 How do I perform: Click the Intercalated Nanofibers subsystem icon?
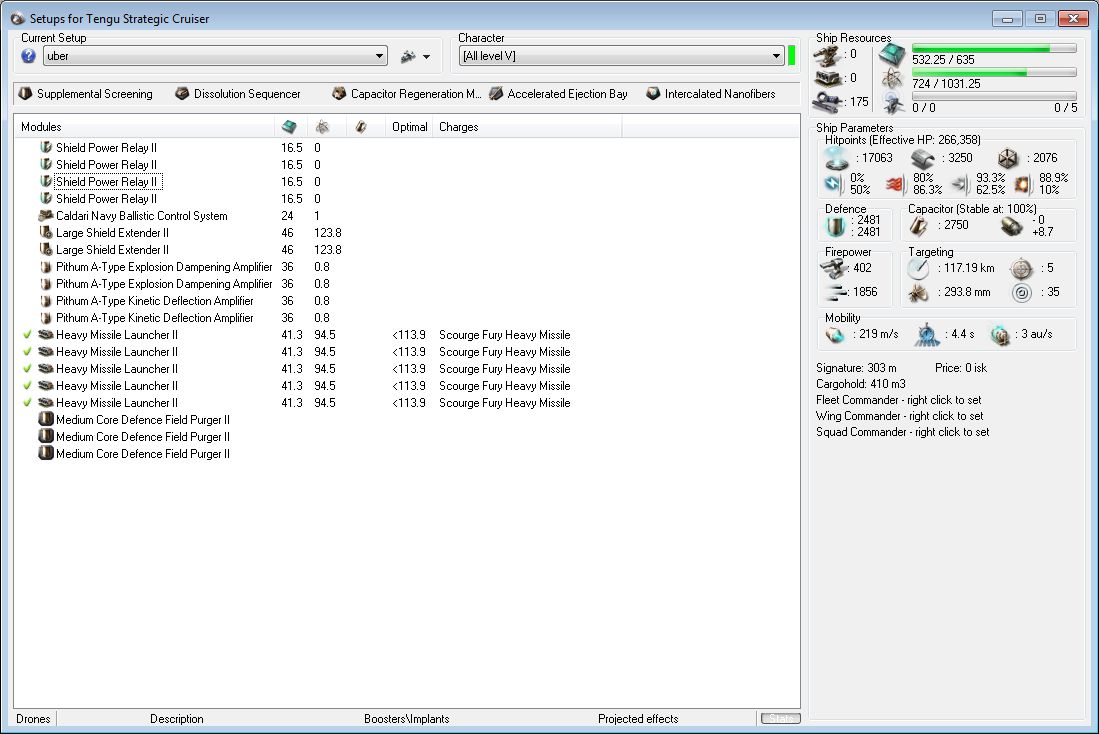pos(653,93)
